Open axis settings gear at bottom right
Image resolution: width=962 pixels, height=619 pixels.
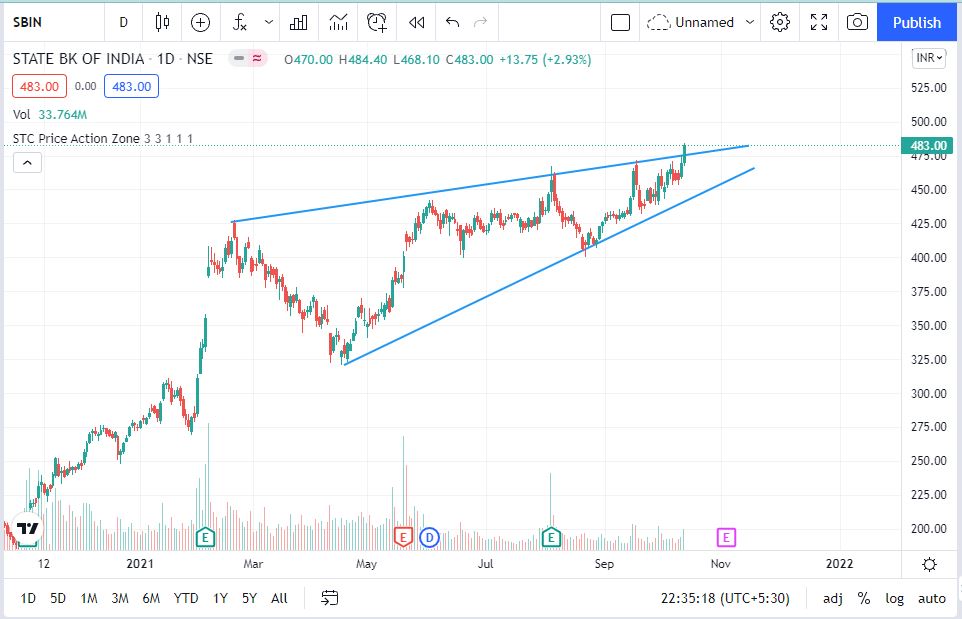point(929,564)
